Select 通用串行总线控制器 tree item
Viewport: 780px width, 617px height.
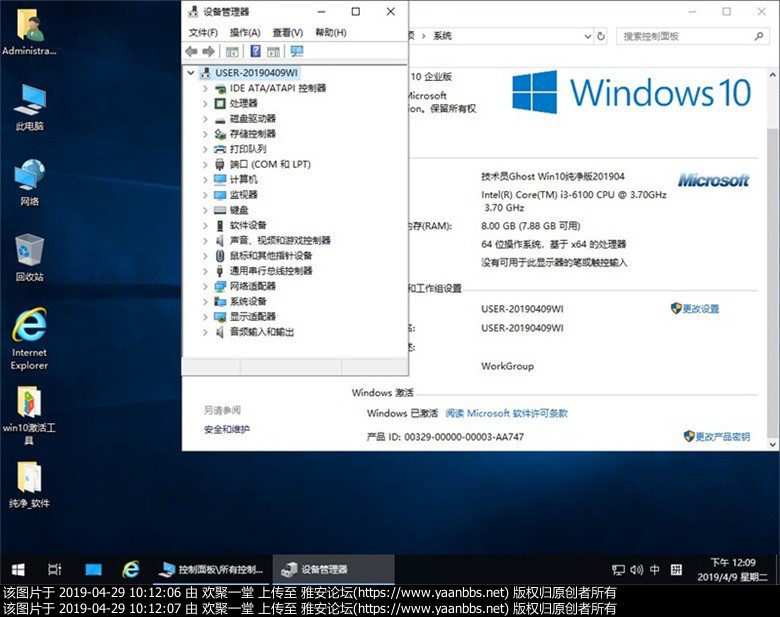tap(271, 271)
